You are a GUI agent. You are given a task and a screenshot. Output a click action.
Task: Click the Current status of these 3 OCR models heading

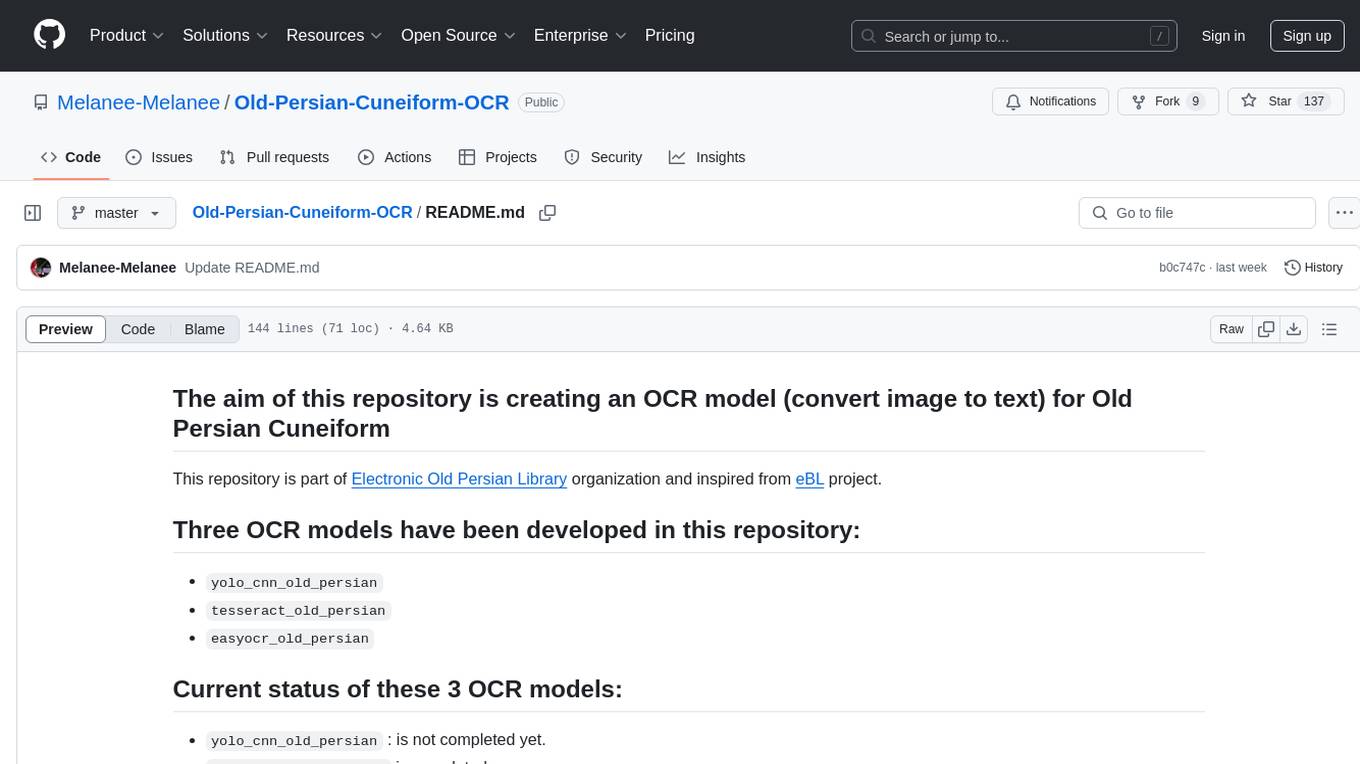tap(398, 689)
